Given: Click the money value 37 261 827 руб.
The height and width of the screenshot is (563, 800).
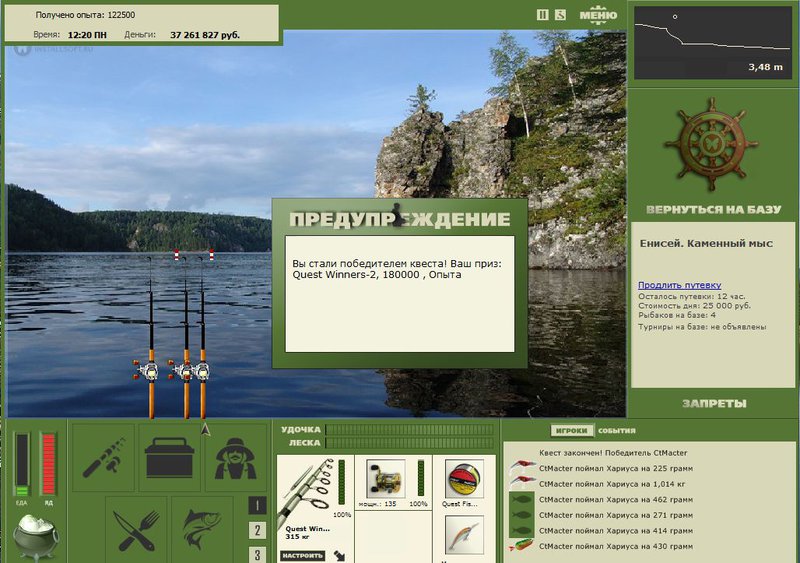Looking at the screenshot, I should pos(205,35).
